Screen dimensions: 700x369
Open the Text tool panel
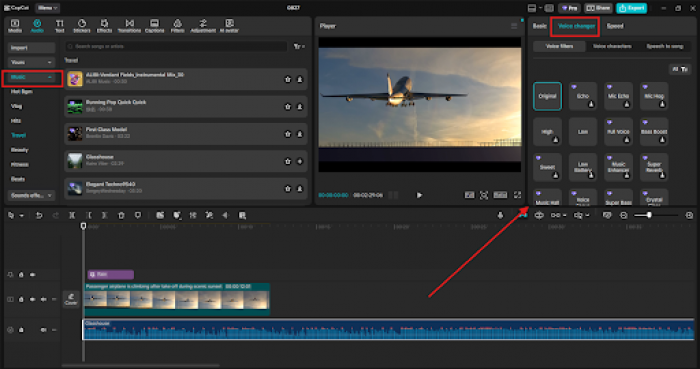(59, 26)
